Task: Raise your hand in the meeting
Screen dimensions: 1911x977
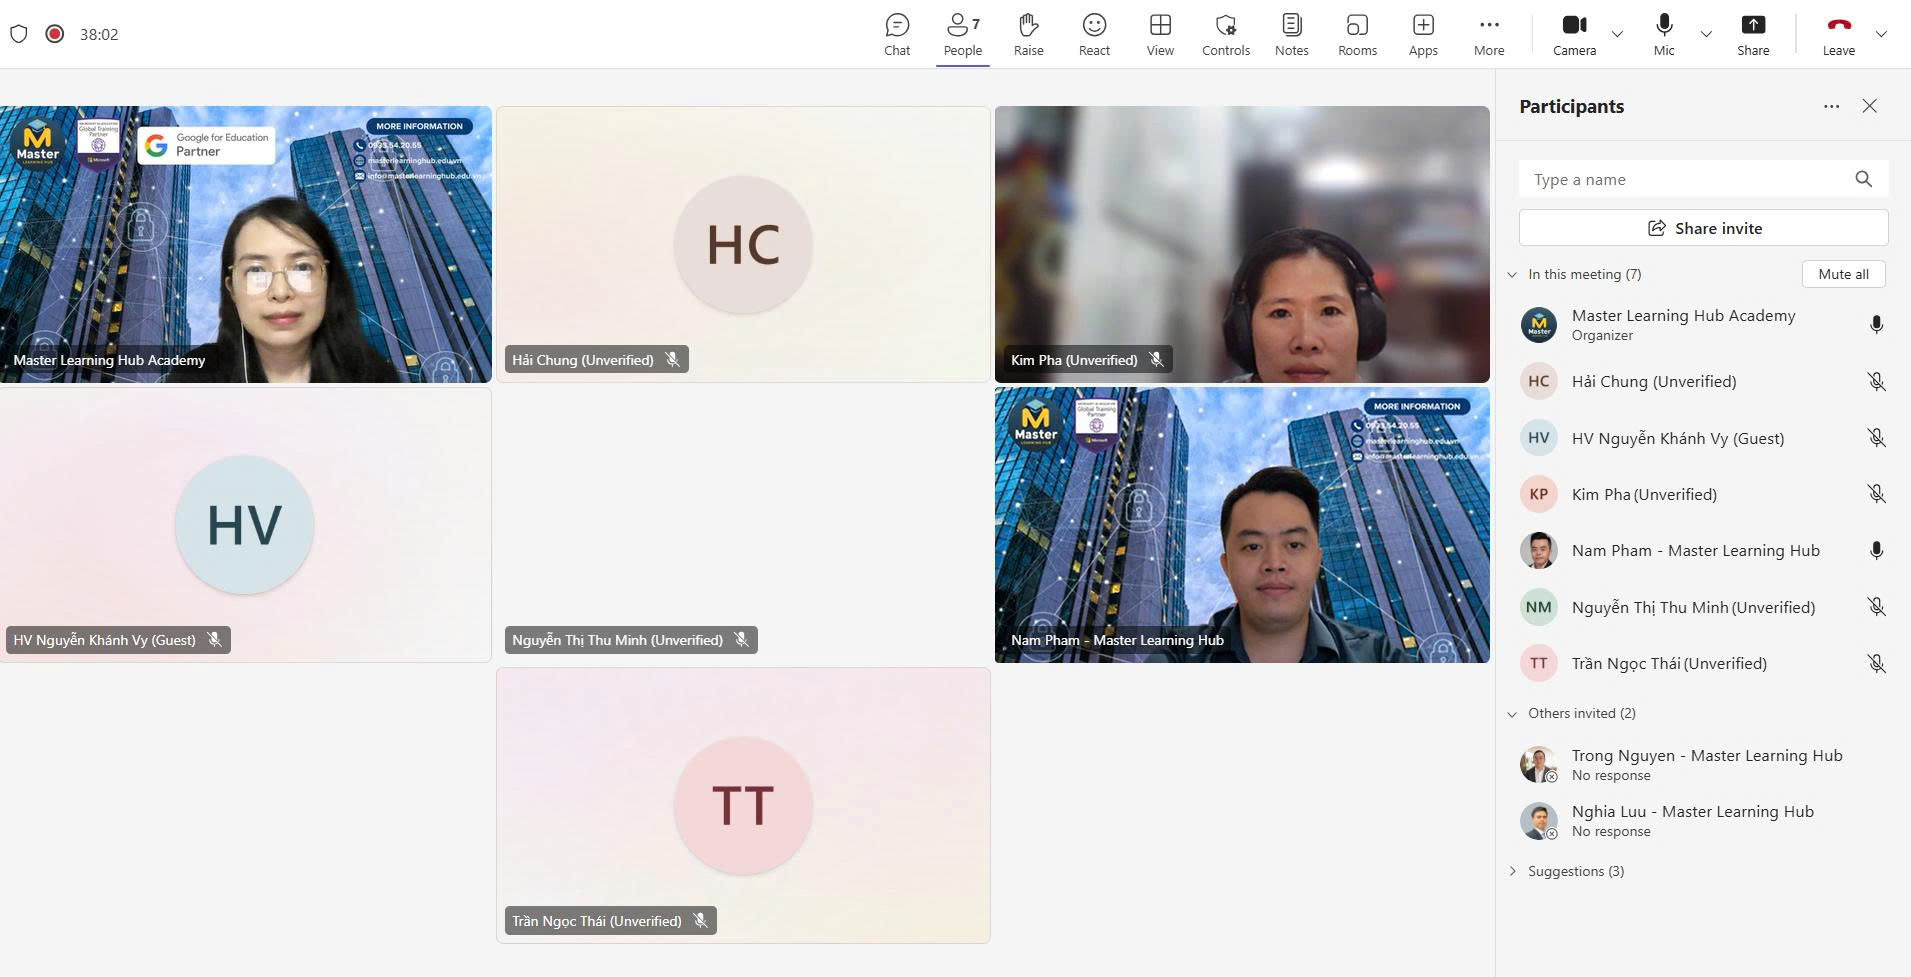Action: [x=1028, y=34]
